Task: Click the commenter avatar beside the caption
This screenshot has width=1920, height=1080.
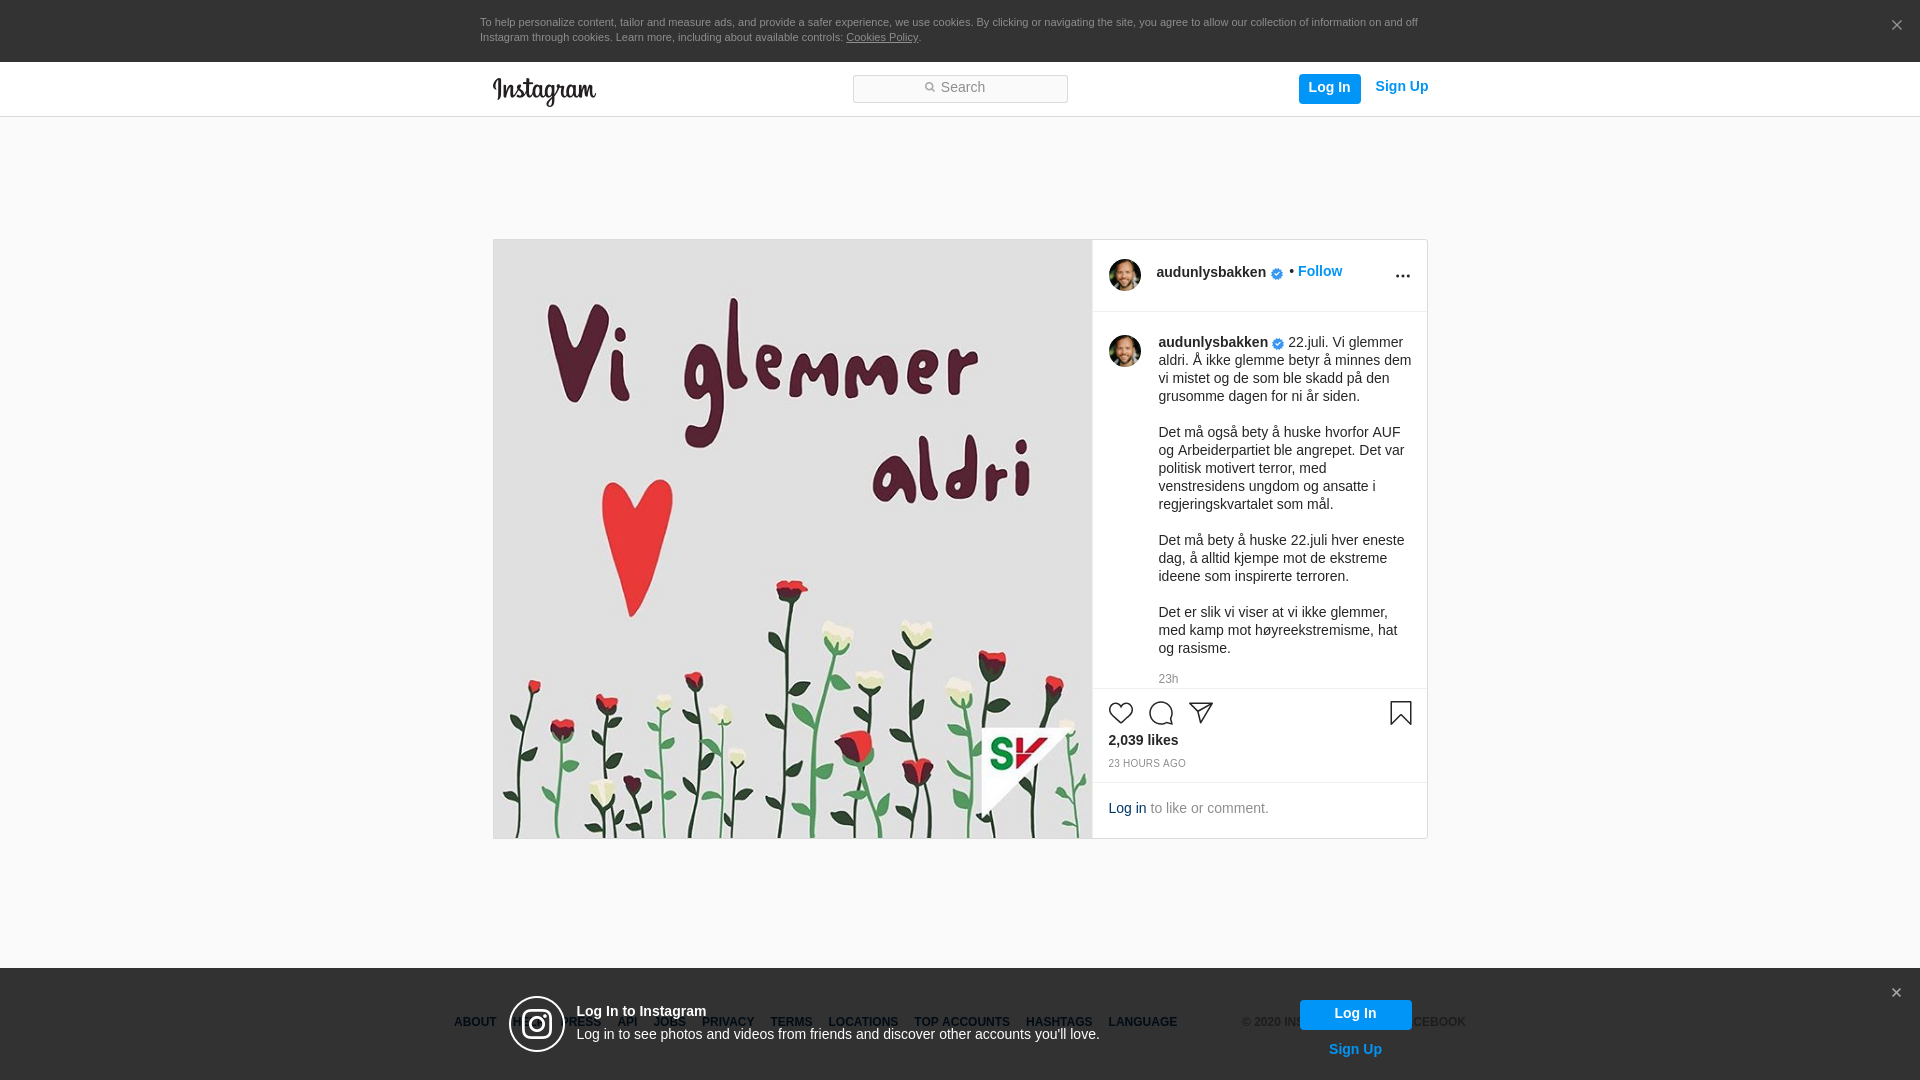Action: pos(1124,351)
